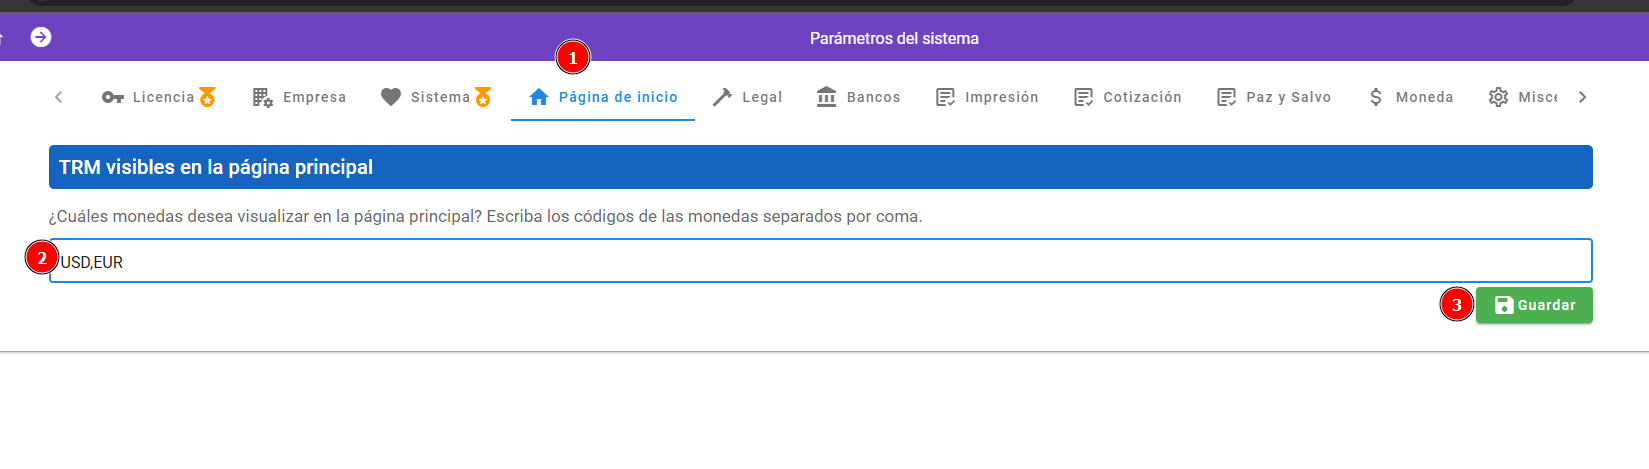Click the gear icon on the Misc tab
The height and width of the screenshot is (469, 1649).
(x=1498, y=97)
